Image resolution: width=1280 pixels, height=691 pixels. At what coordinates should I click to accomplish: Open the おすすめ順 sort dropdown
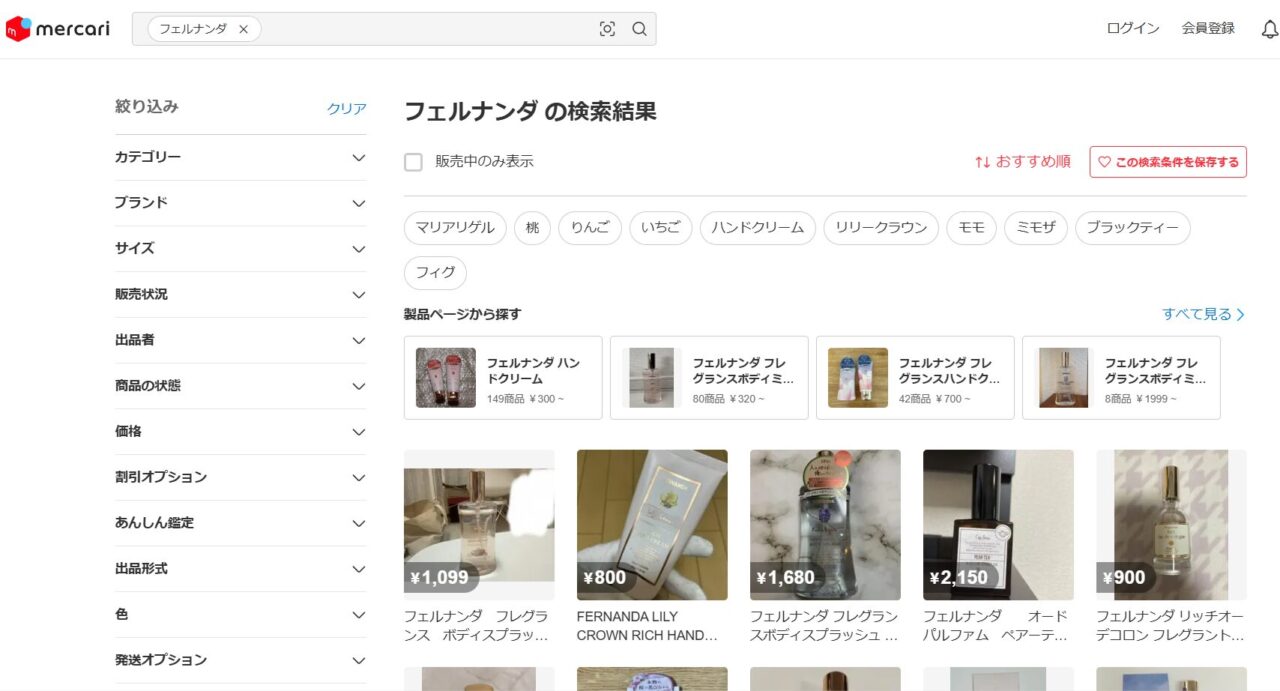tap(1023, 162)
